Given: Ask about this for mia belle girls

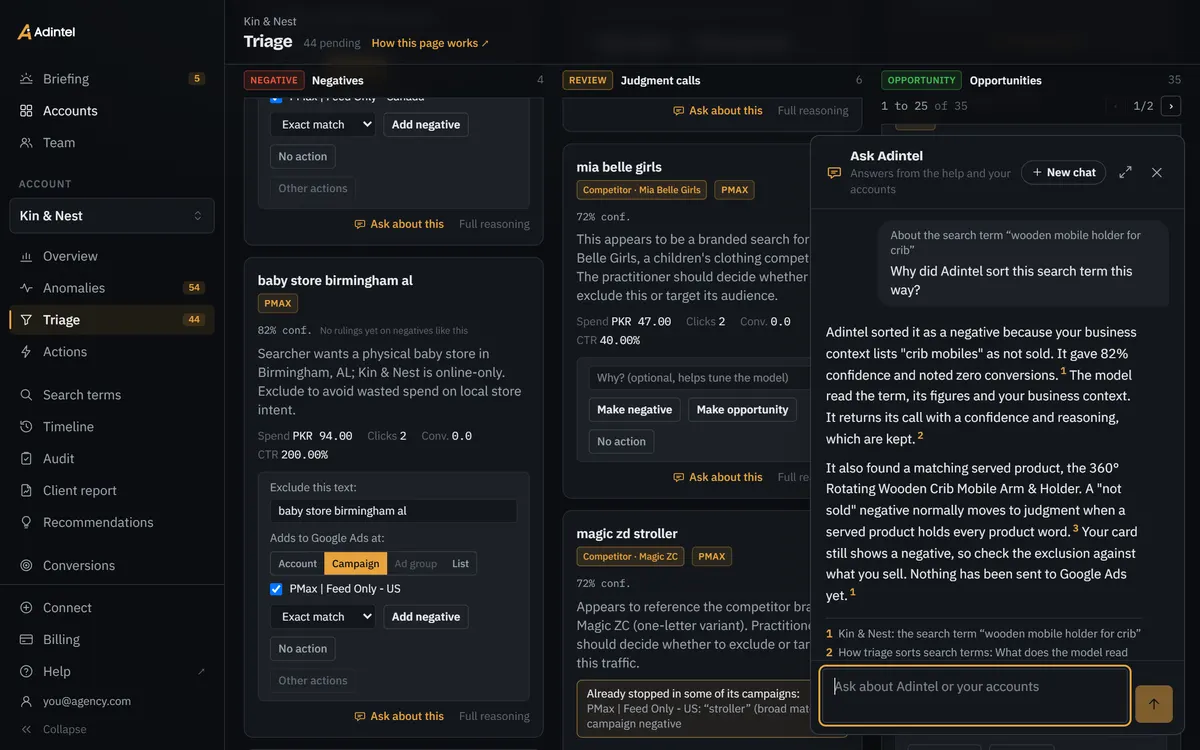Looking at the screenshot, I should [x=718, y=478].
